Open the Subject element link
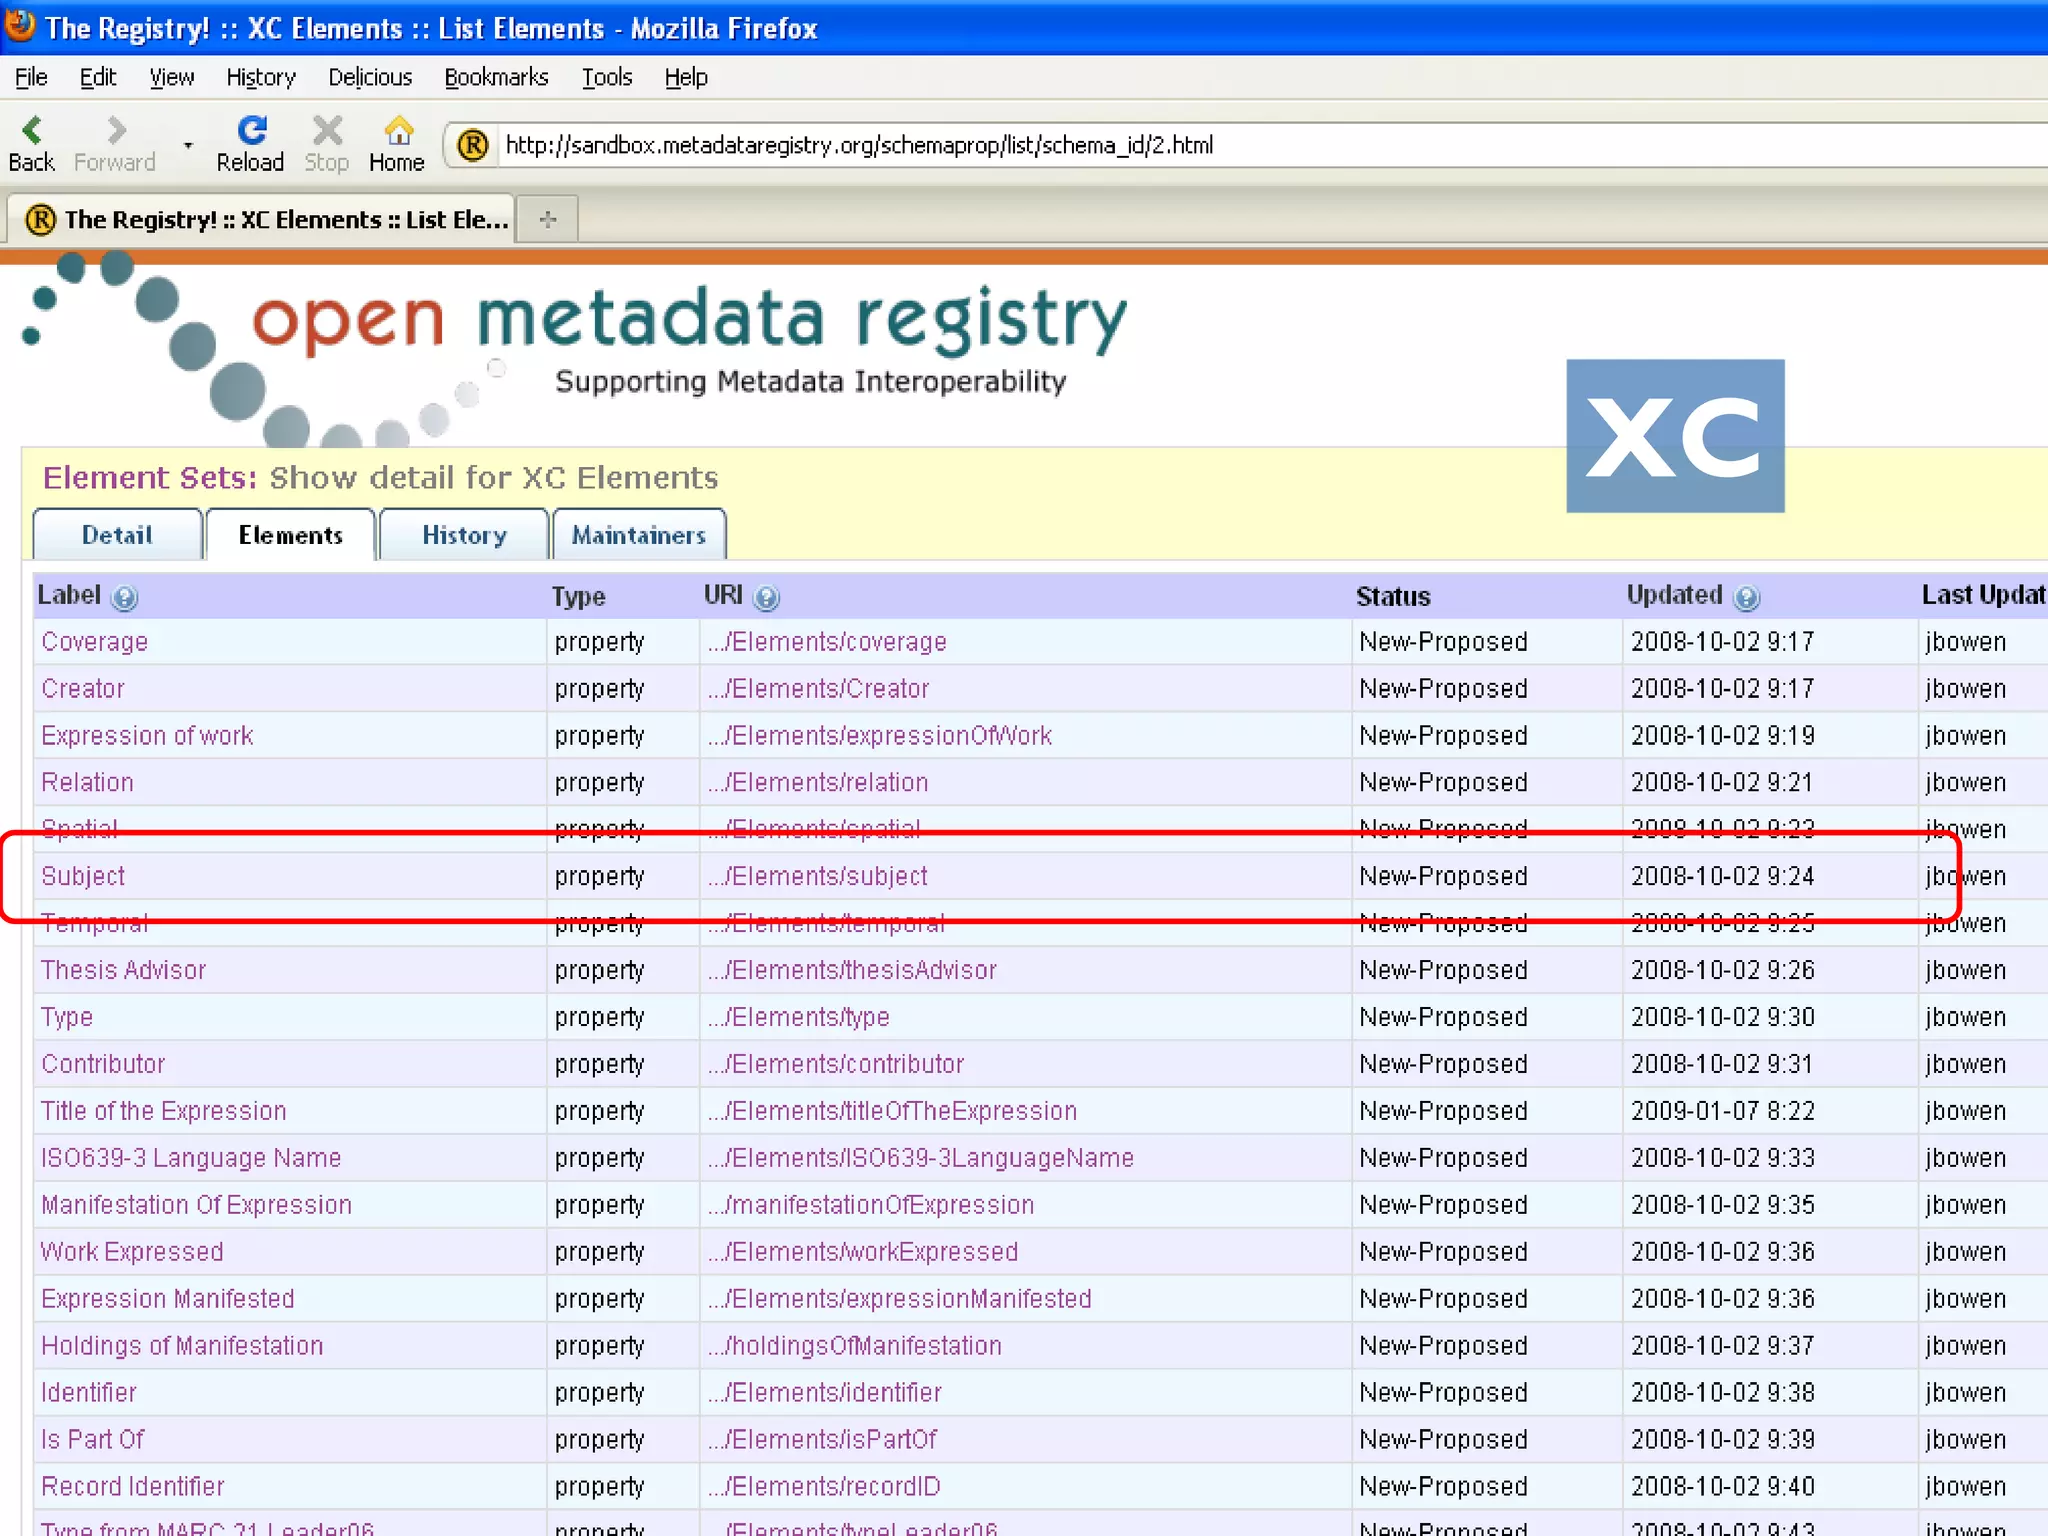2048x1536 pixels. [83, 876]
